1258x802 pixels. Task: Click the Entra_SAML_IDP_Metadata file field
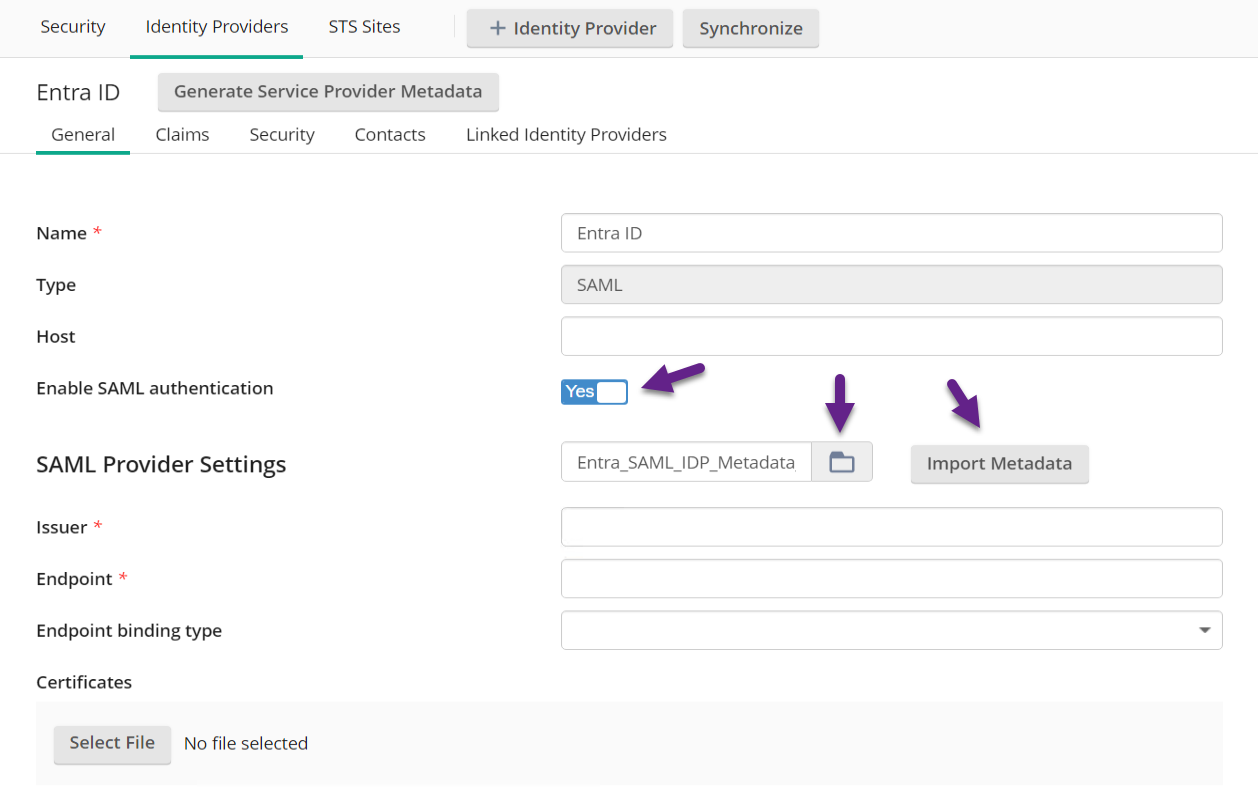[686, 462]
